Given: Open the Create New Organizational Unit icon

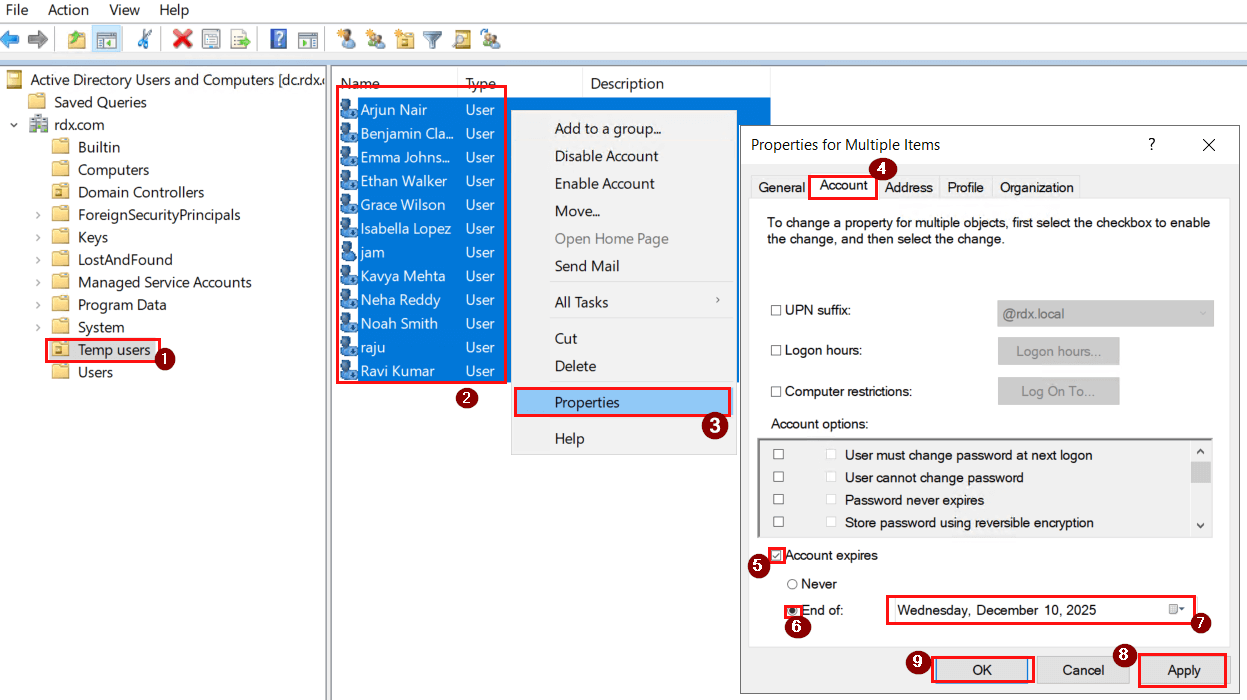Looking at the screenshot, I should point(403,39).
